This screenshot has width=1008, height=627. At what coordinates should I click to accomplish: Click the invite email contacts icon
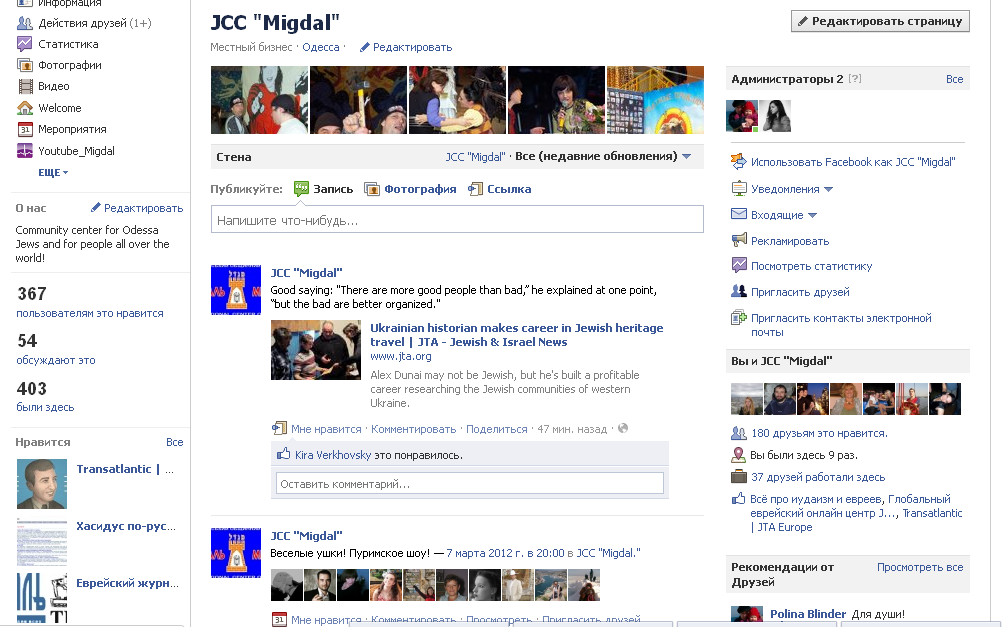click(x=739, y=317)
